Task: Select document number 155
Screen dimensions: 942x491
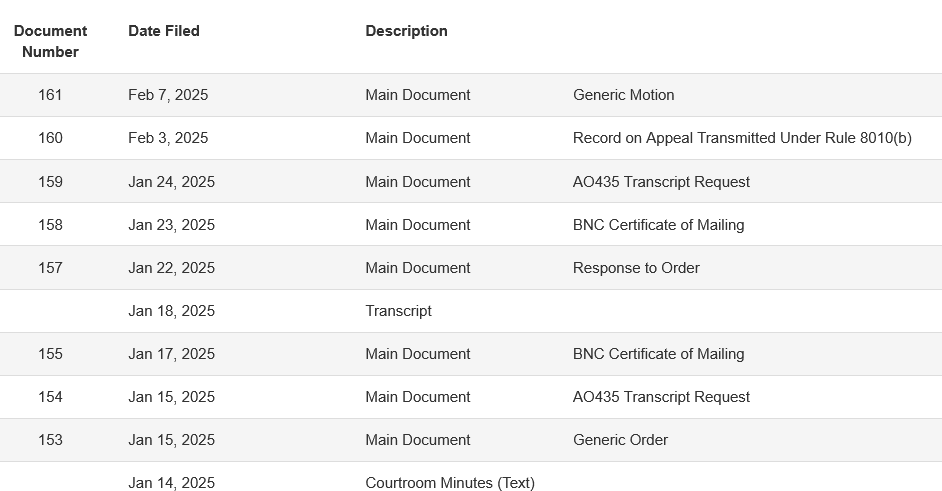Action: [50, 354]
